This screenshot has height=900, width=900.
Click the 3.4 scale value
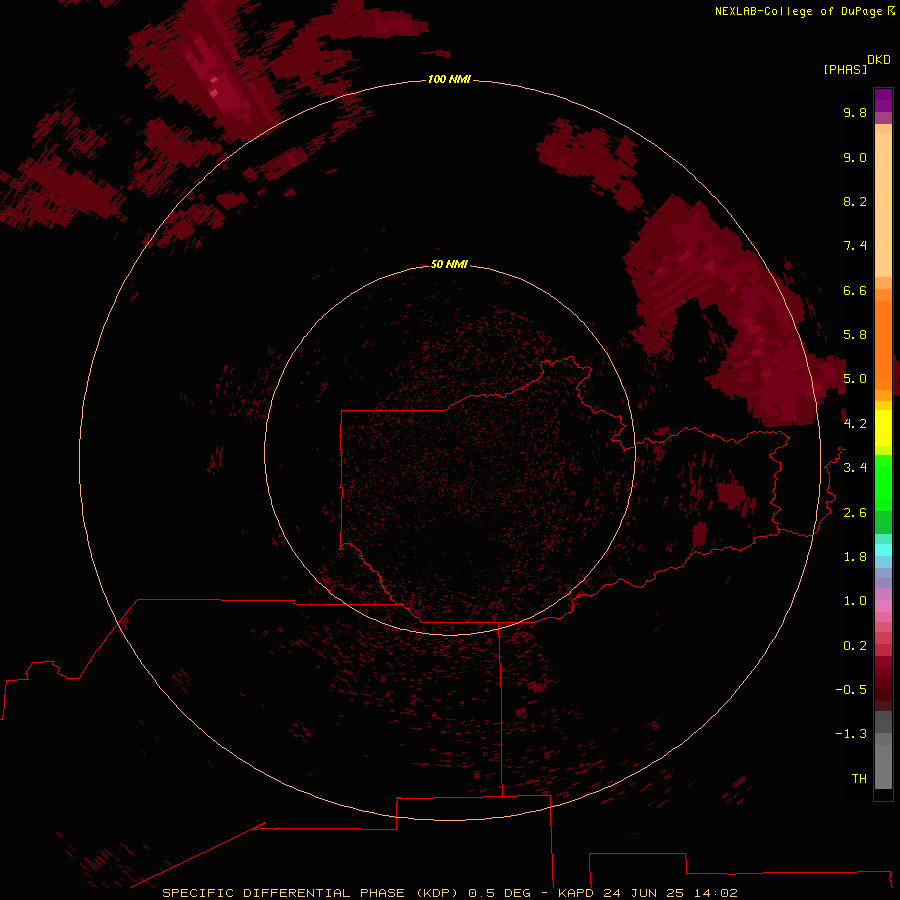[x=855, y=468]
